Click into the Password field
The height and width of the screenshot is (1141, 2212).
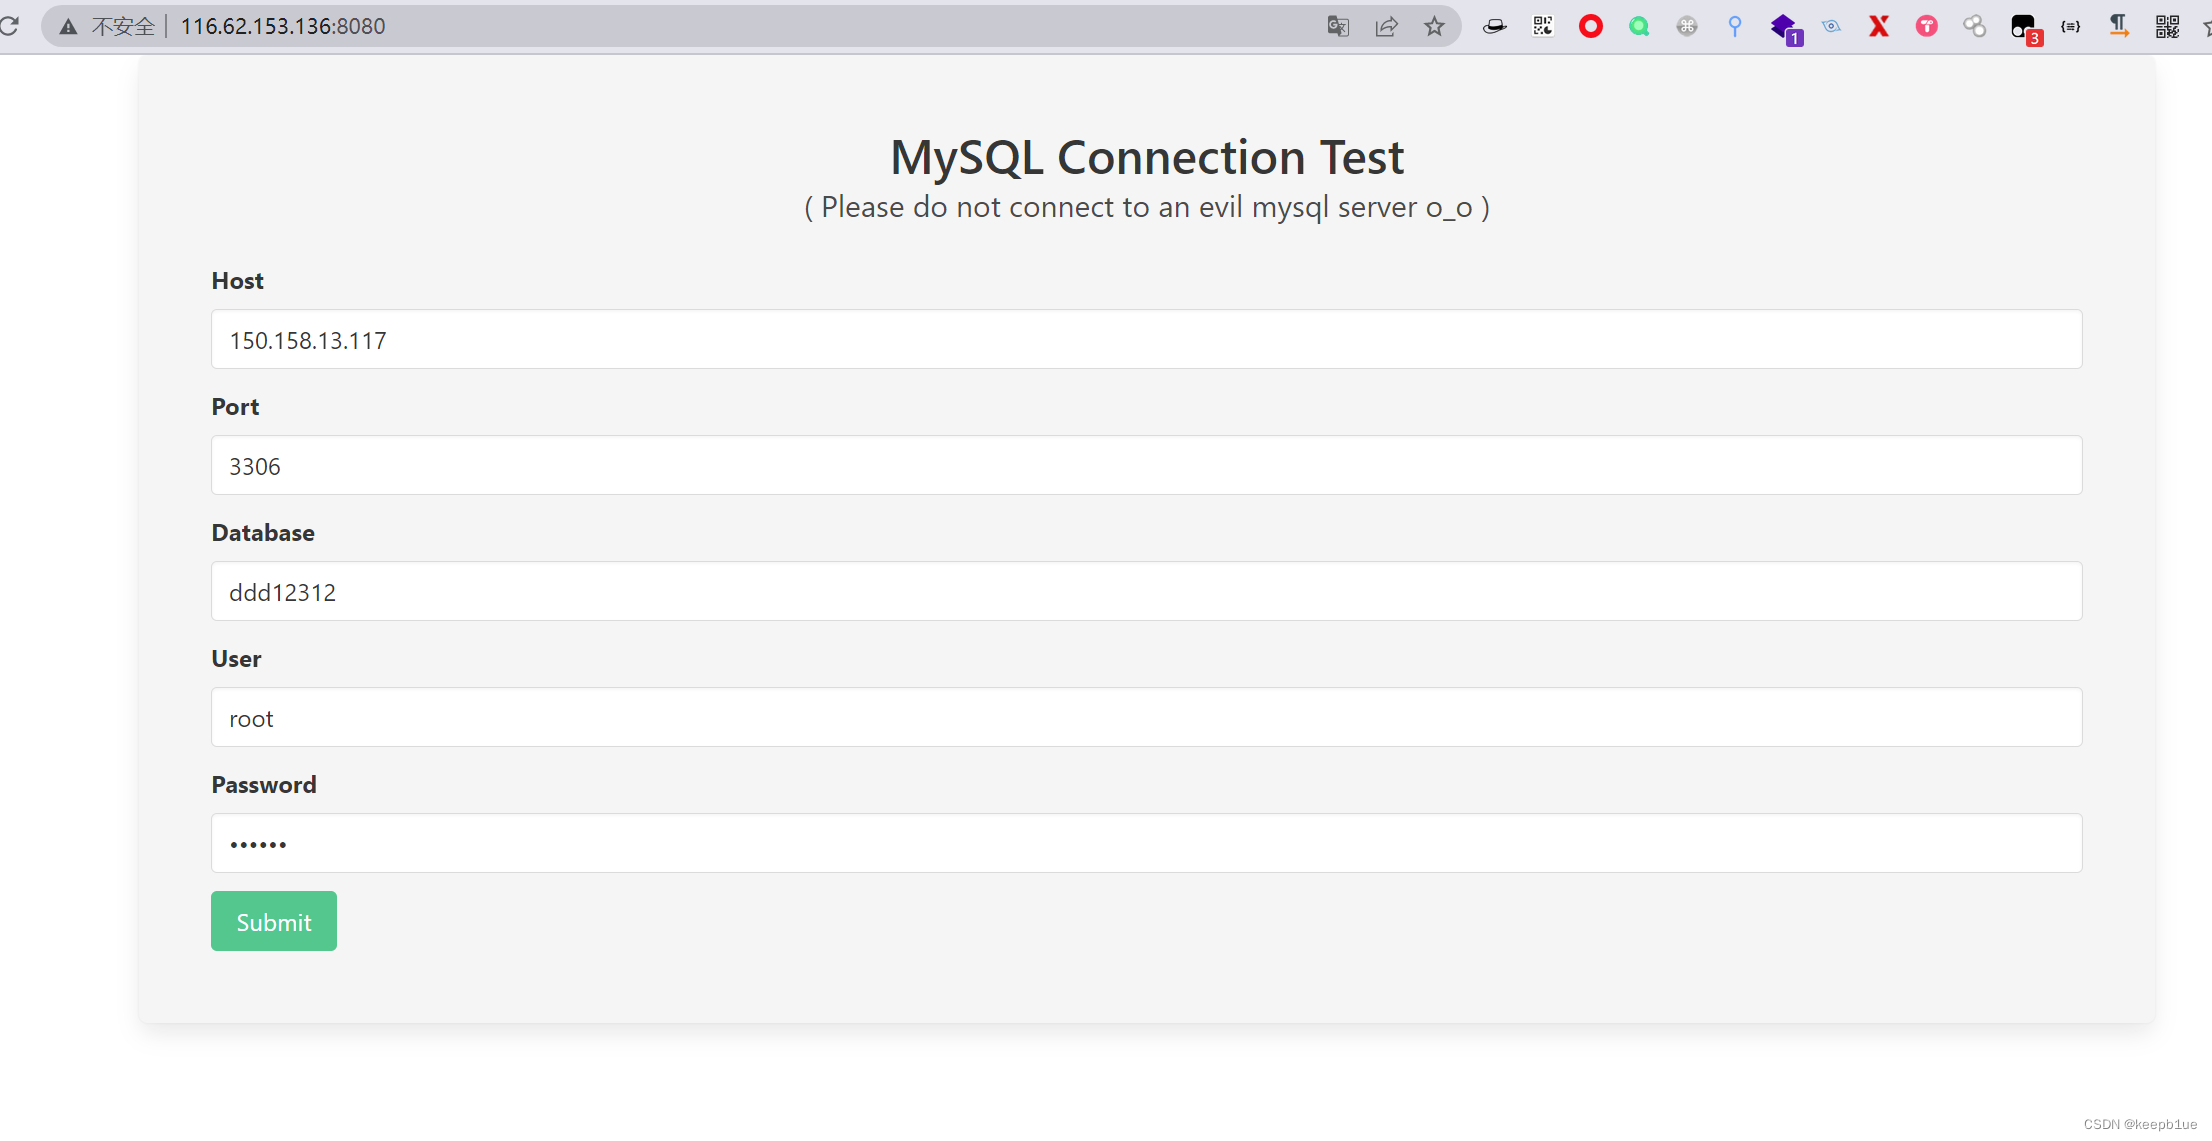[1146, 844]
